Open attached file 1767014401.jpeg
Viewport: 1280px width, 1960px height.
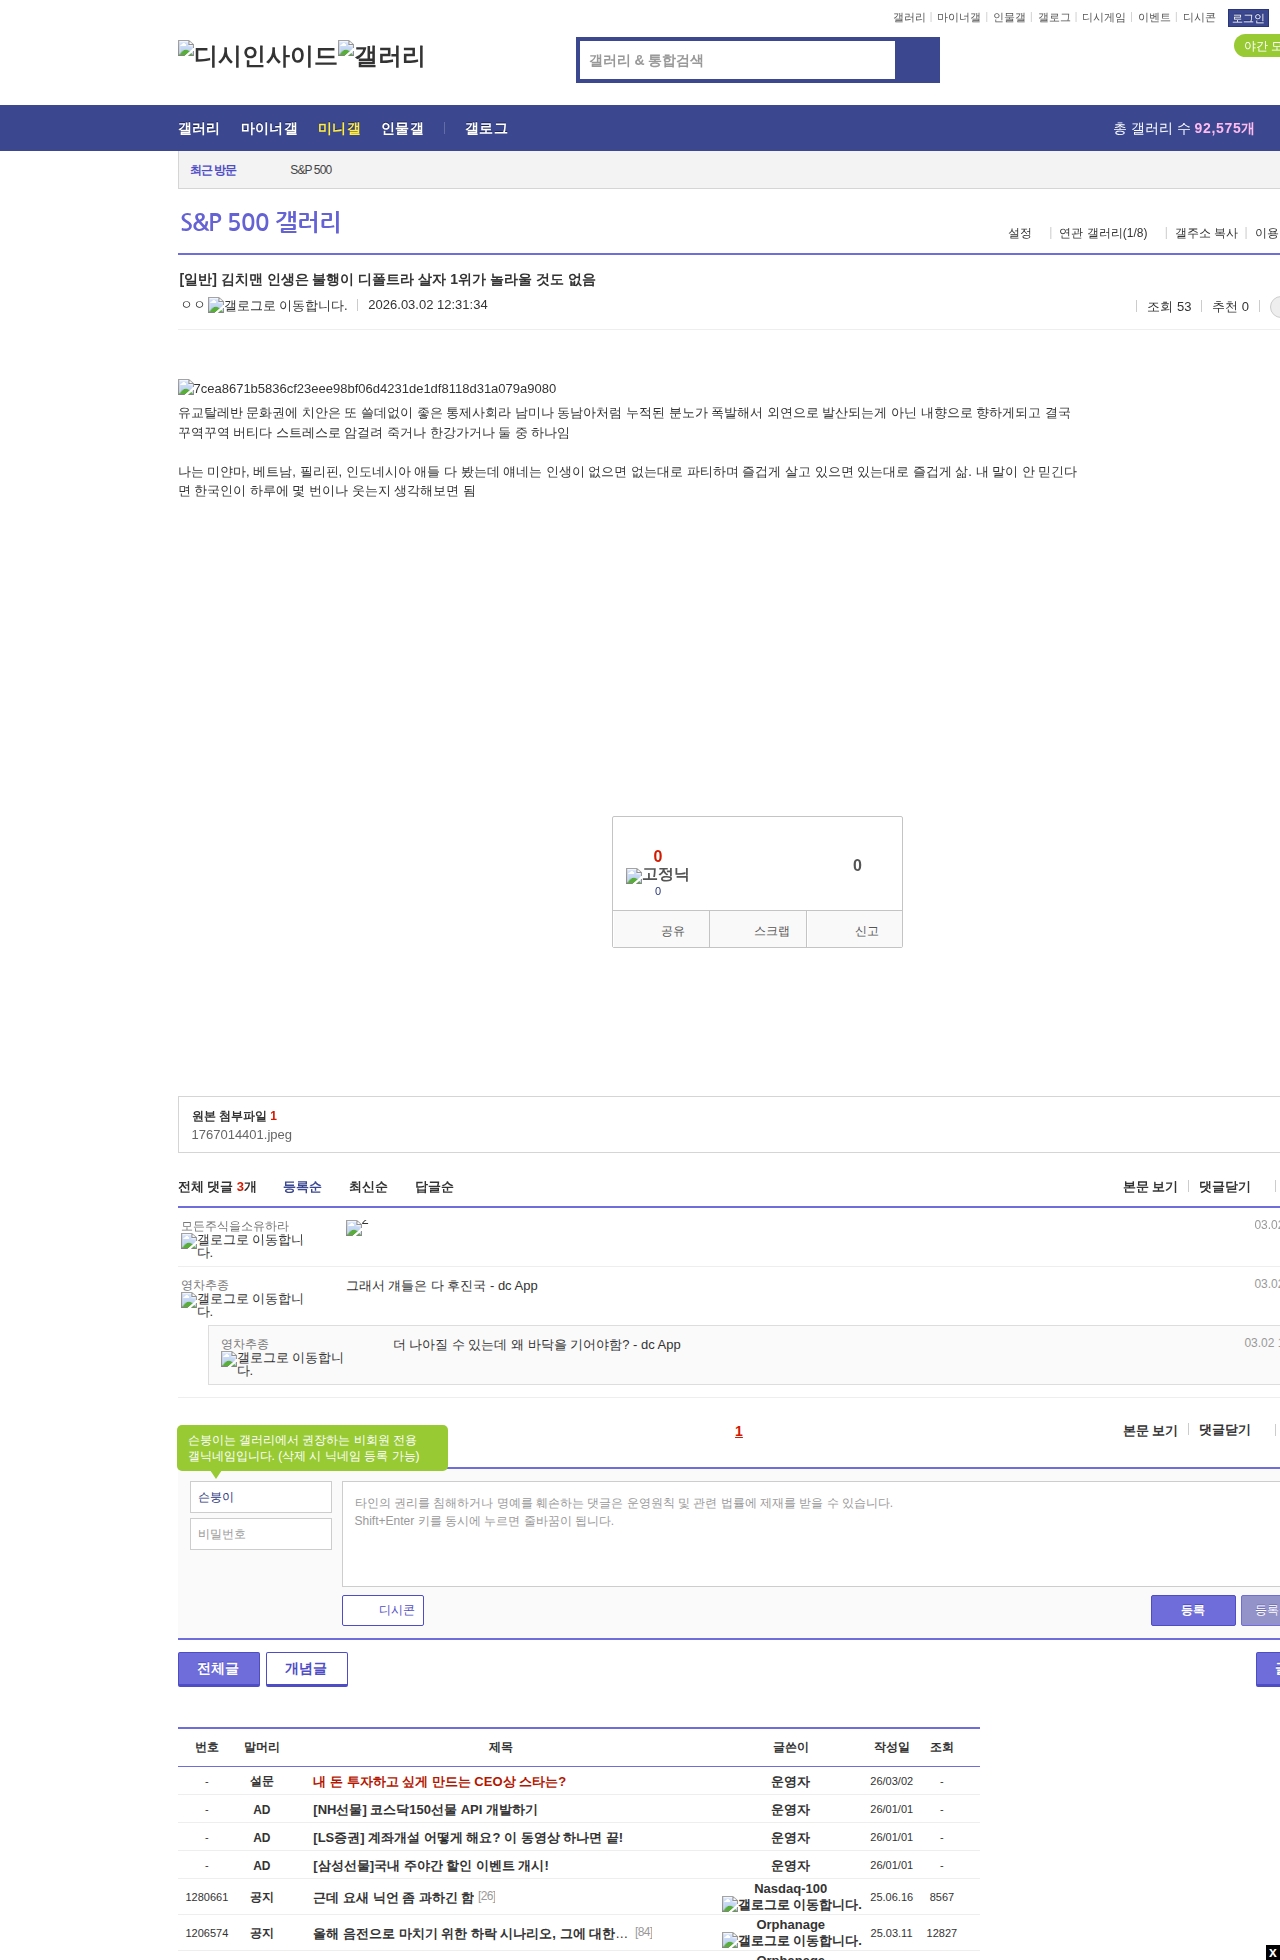242,1135
